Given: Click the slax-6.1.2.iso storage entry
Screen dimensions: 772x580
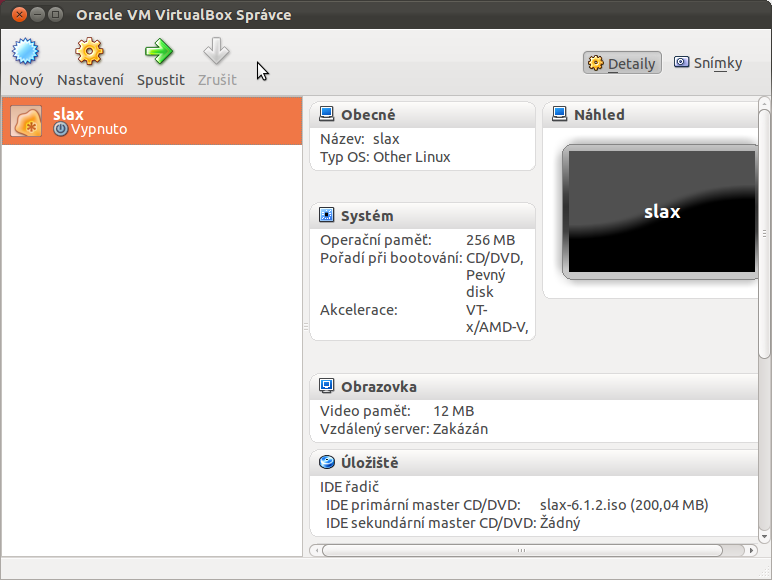Looking at the screenshot, I should pos(624,505).
